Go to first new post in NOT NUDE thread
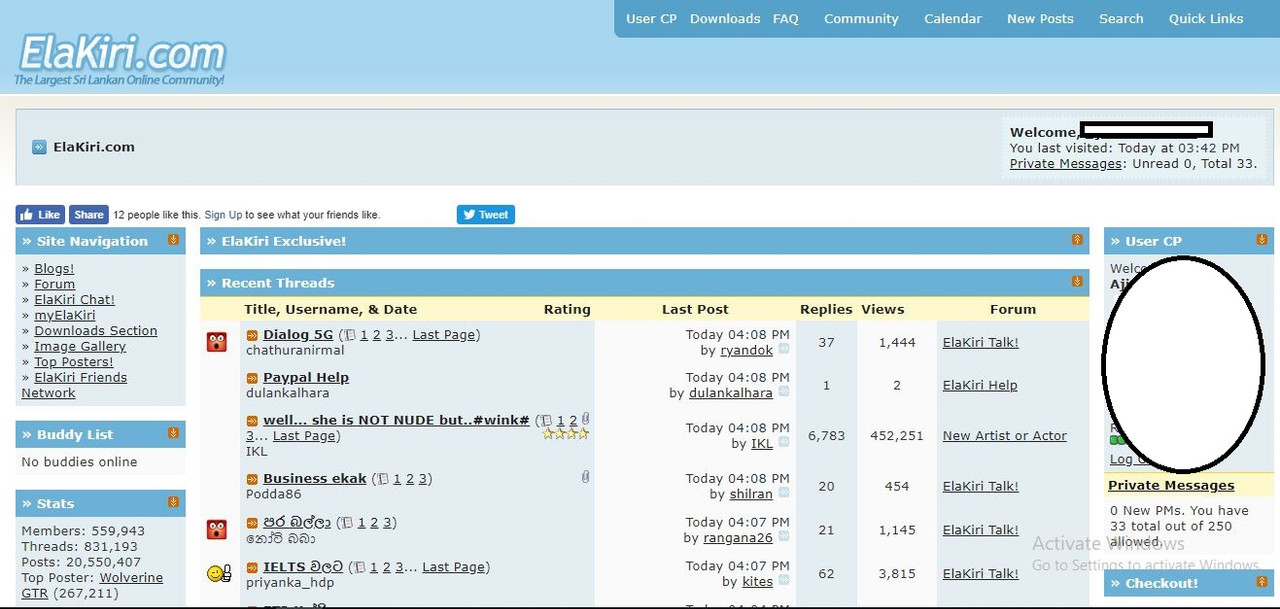The width and height of the screenshot is (1280, 609). pos(252,421)
